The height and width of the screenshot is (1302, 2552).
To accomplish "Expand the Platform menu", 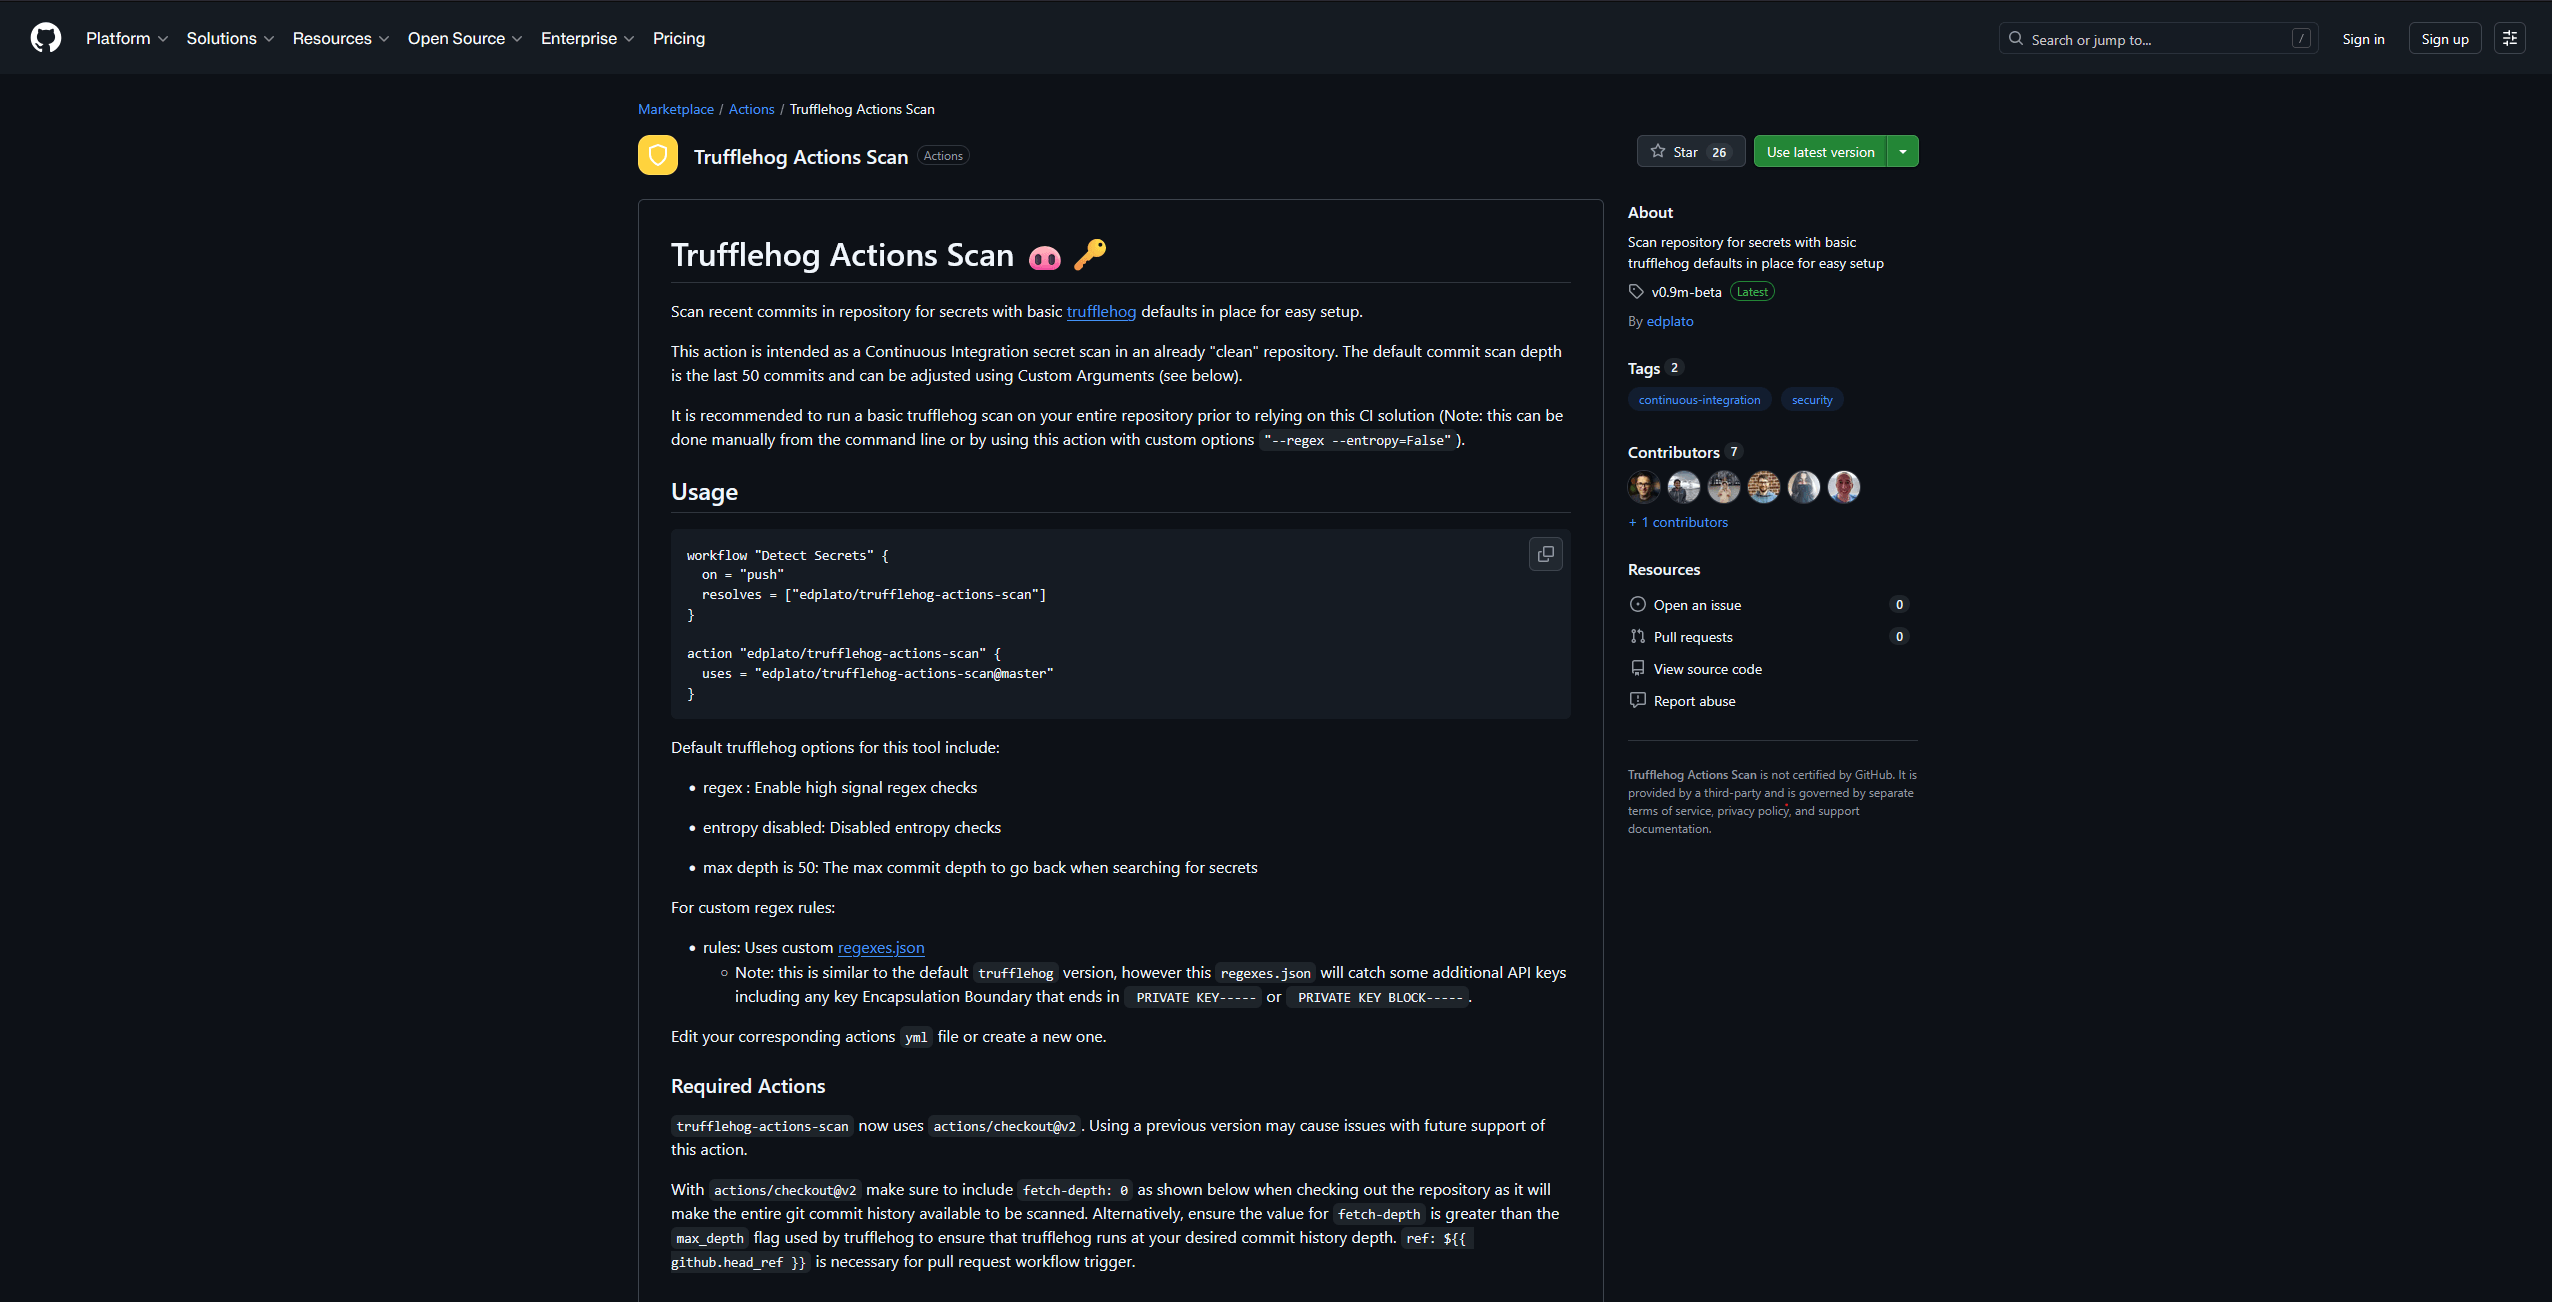I will coord(127,38).
